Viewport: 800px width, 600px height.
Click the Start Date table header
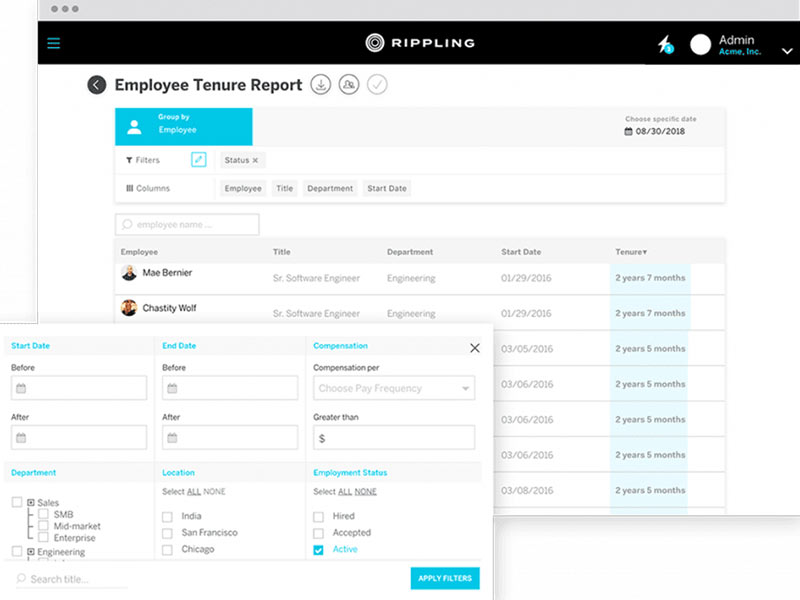521,252
